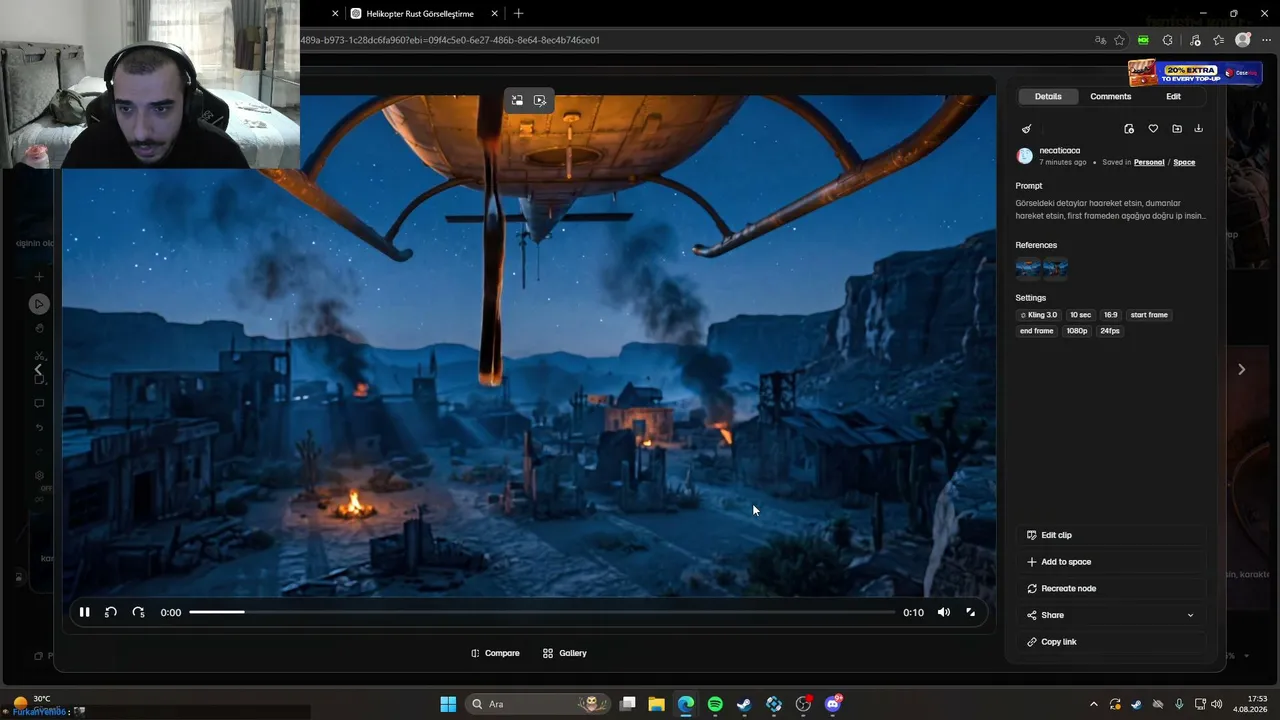Switch to the Comments tab
This screenshot has width=1280, height=720.
tap(1110, 96)
